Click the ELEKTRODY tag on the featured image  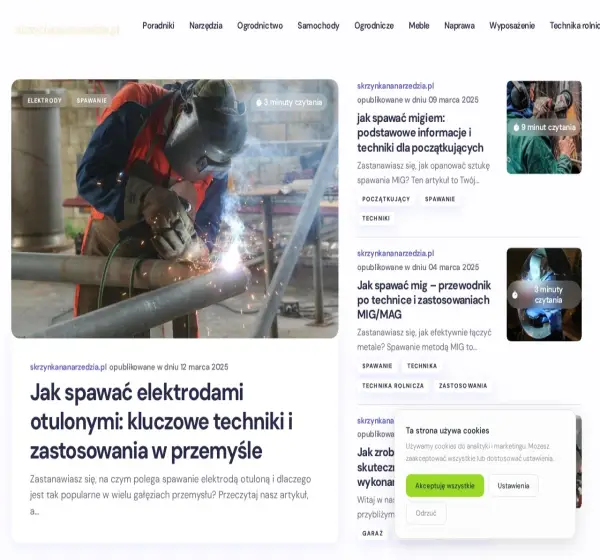pyautogui.click(x=44, y=101)
